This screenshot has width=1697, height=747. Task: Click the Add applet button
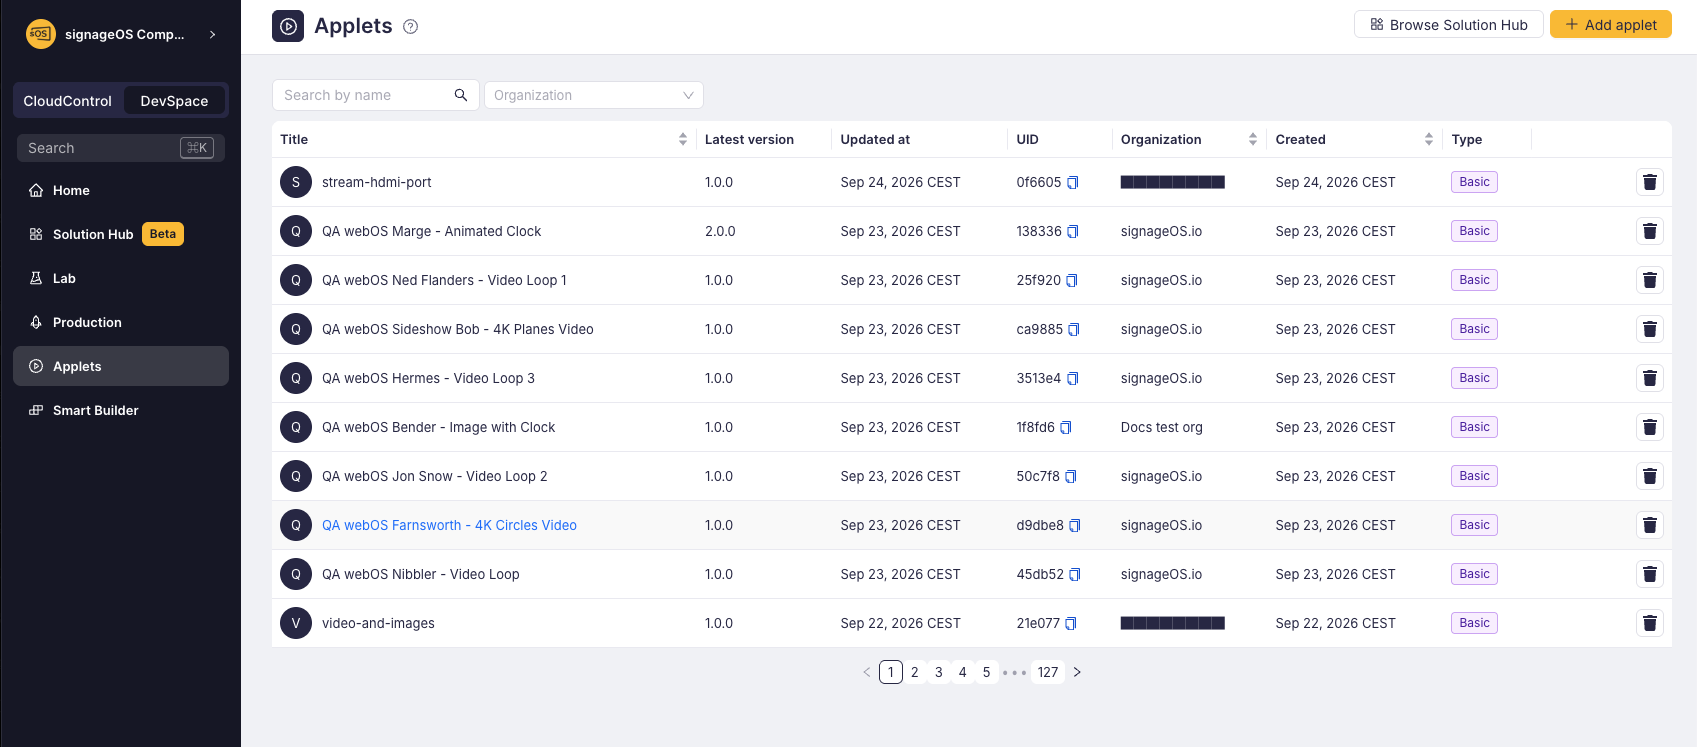coord(1610,25)
